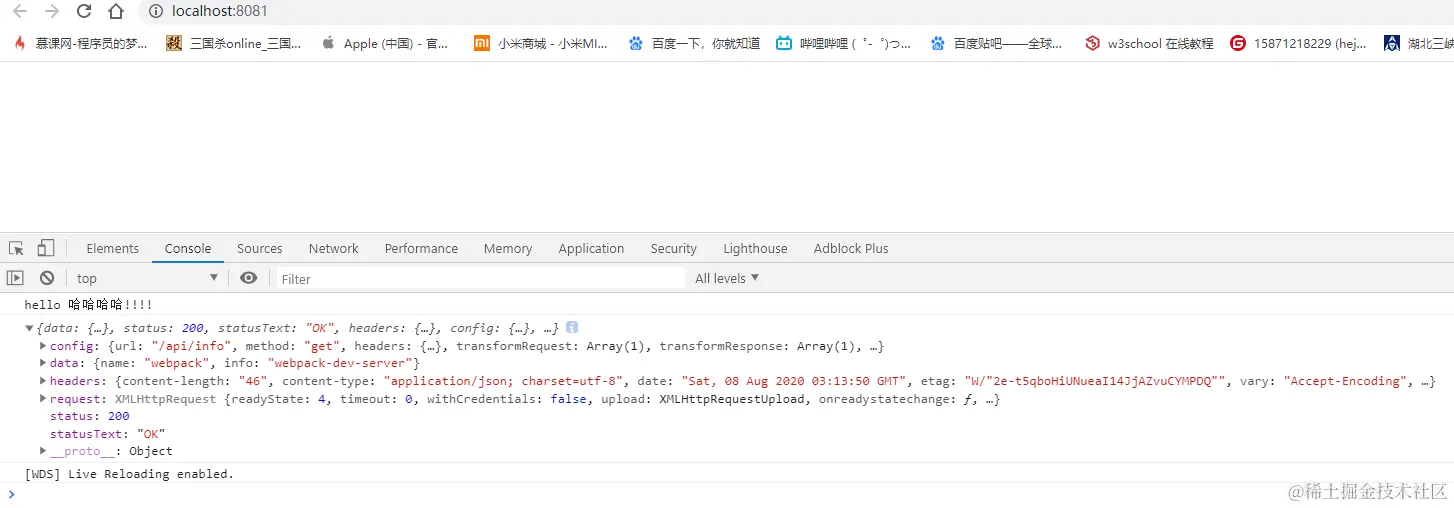
Task: Show the console sidebar
Action: [16, 278]
